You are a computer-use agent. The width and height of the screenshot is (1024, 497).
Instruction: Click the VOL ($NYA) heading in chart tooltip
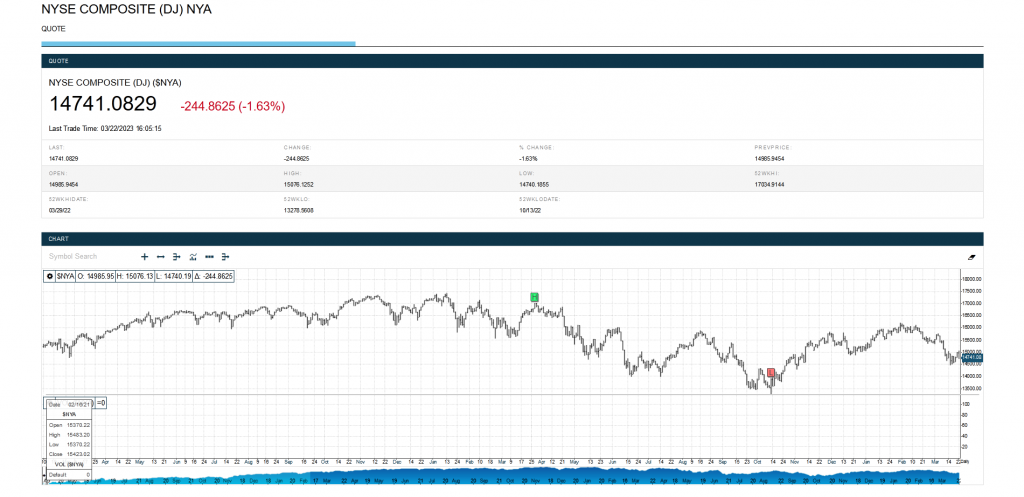coord(69,463)
